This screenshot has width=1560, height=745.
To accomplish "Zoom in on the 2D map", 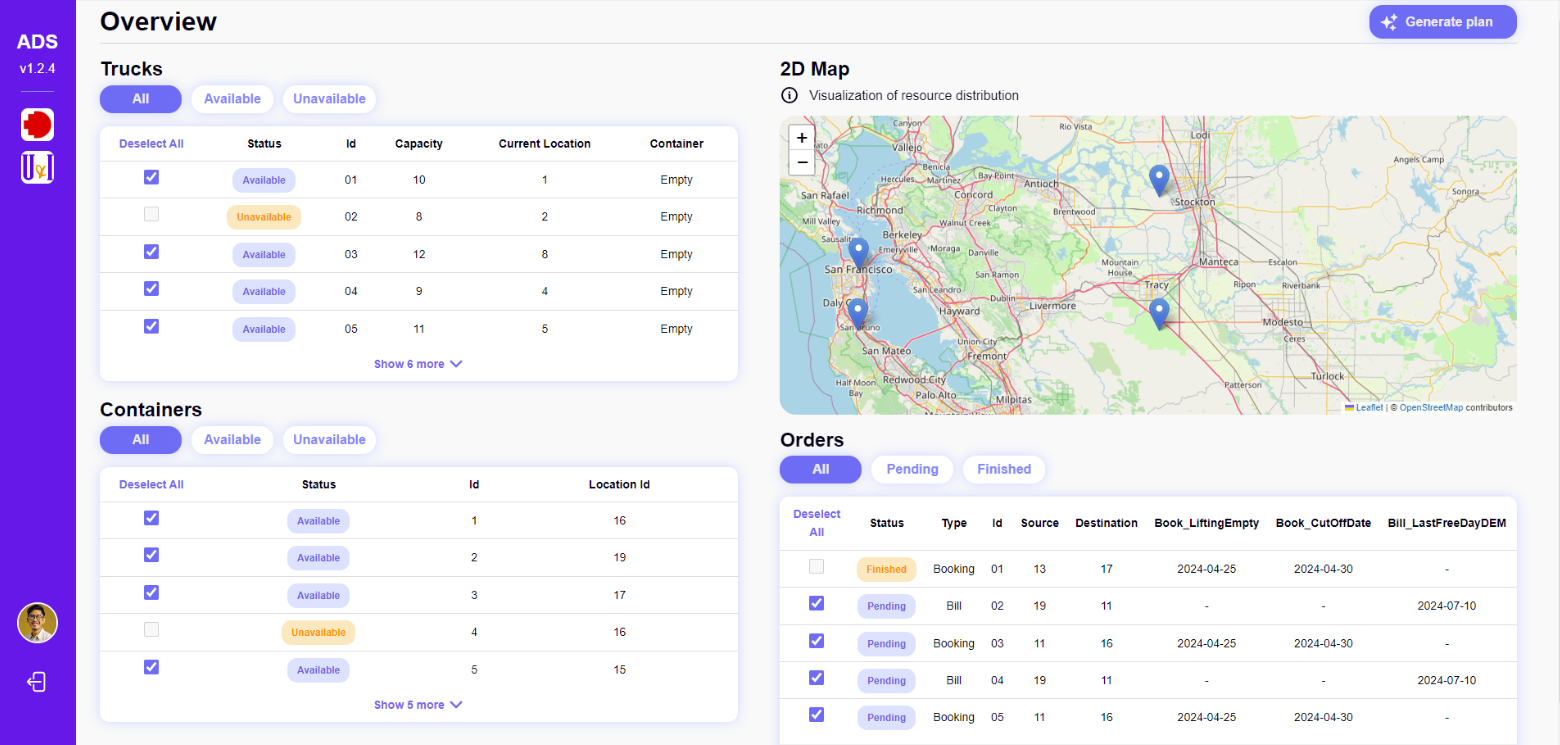I will 801,138.
